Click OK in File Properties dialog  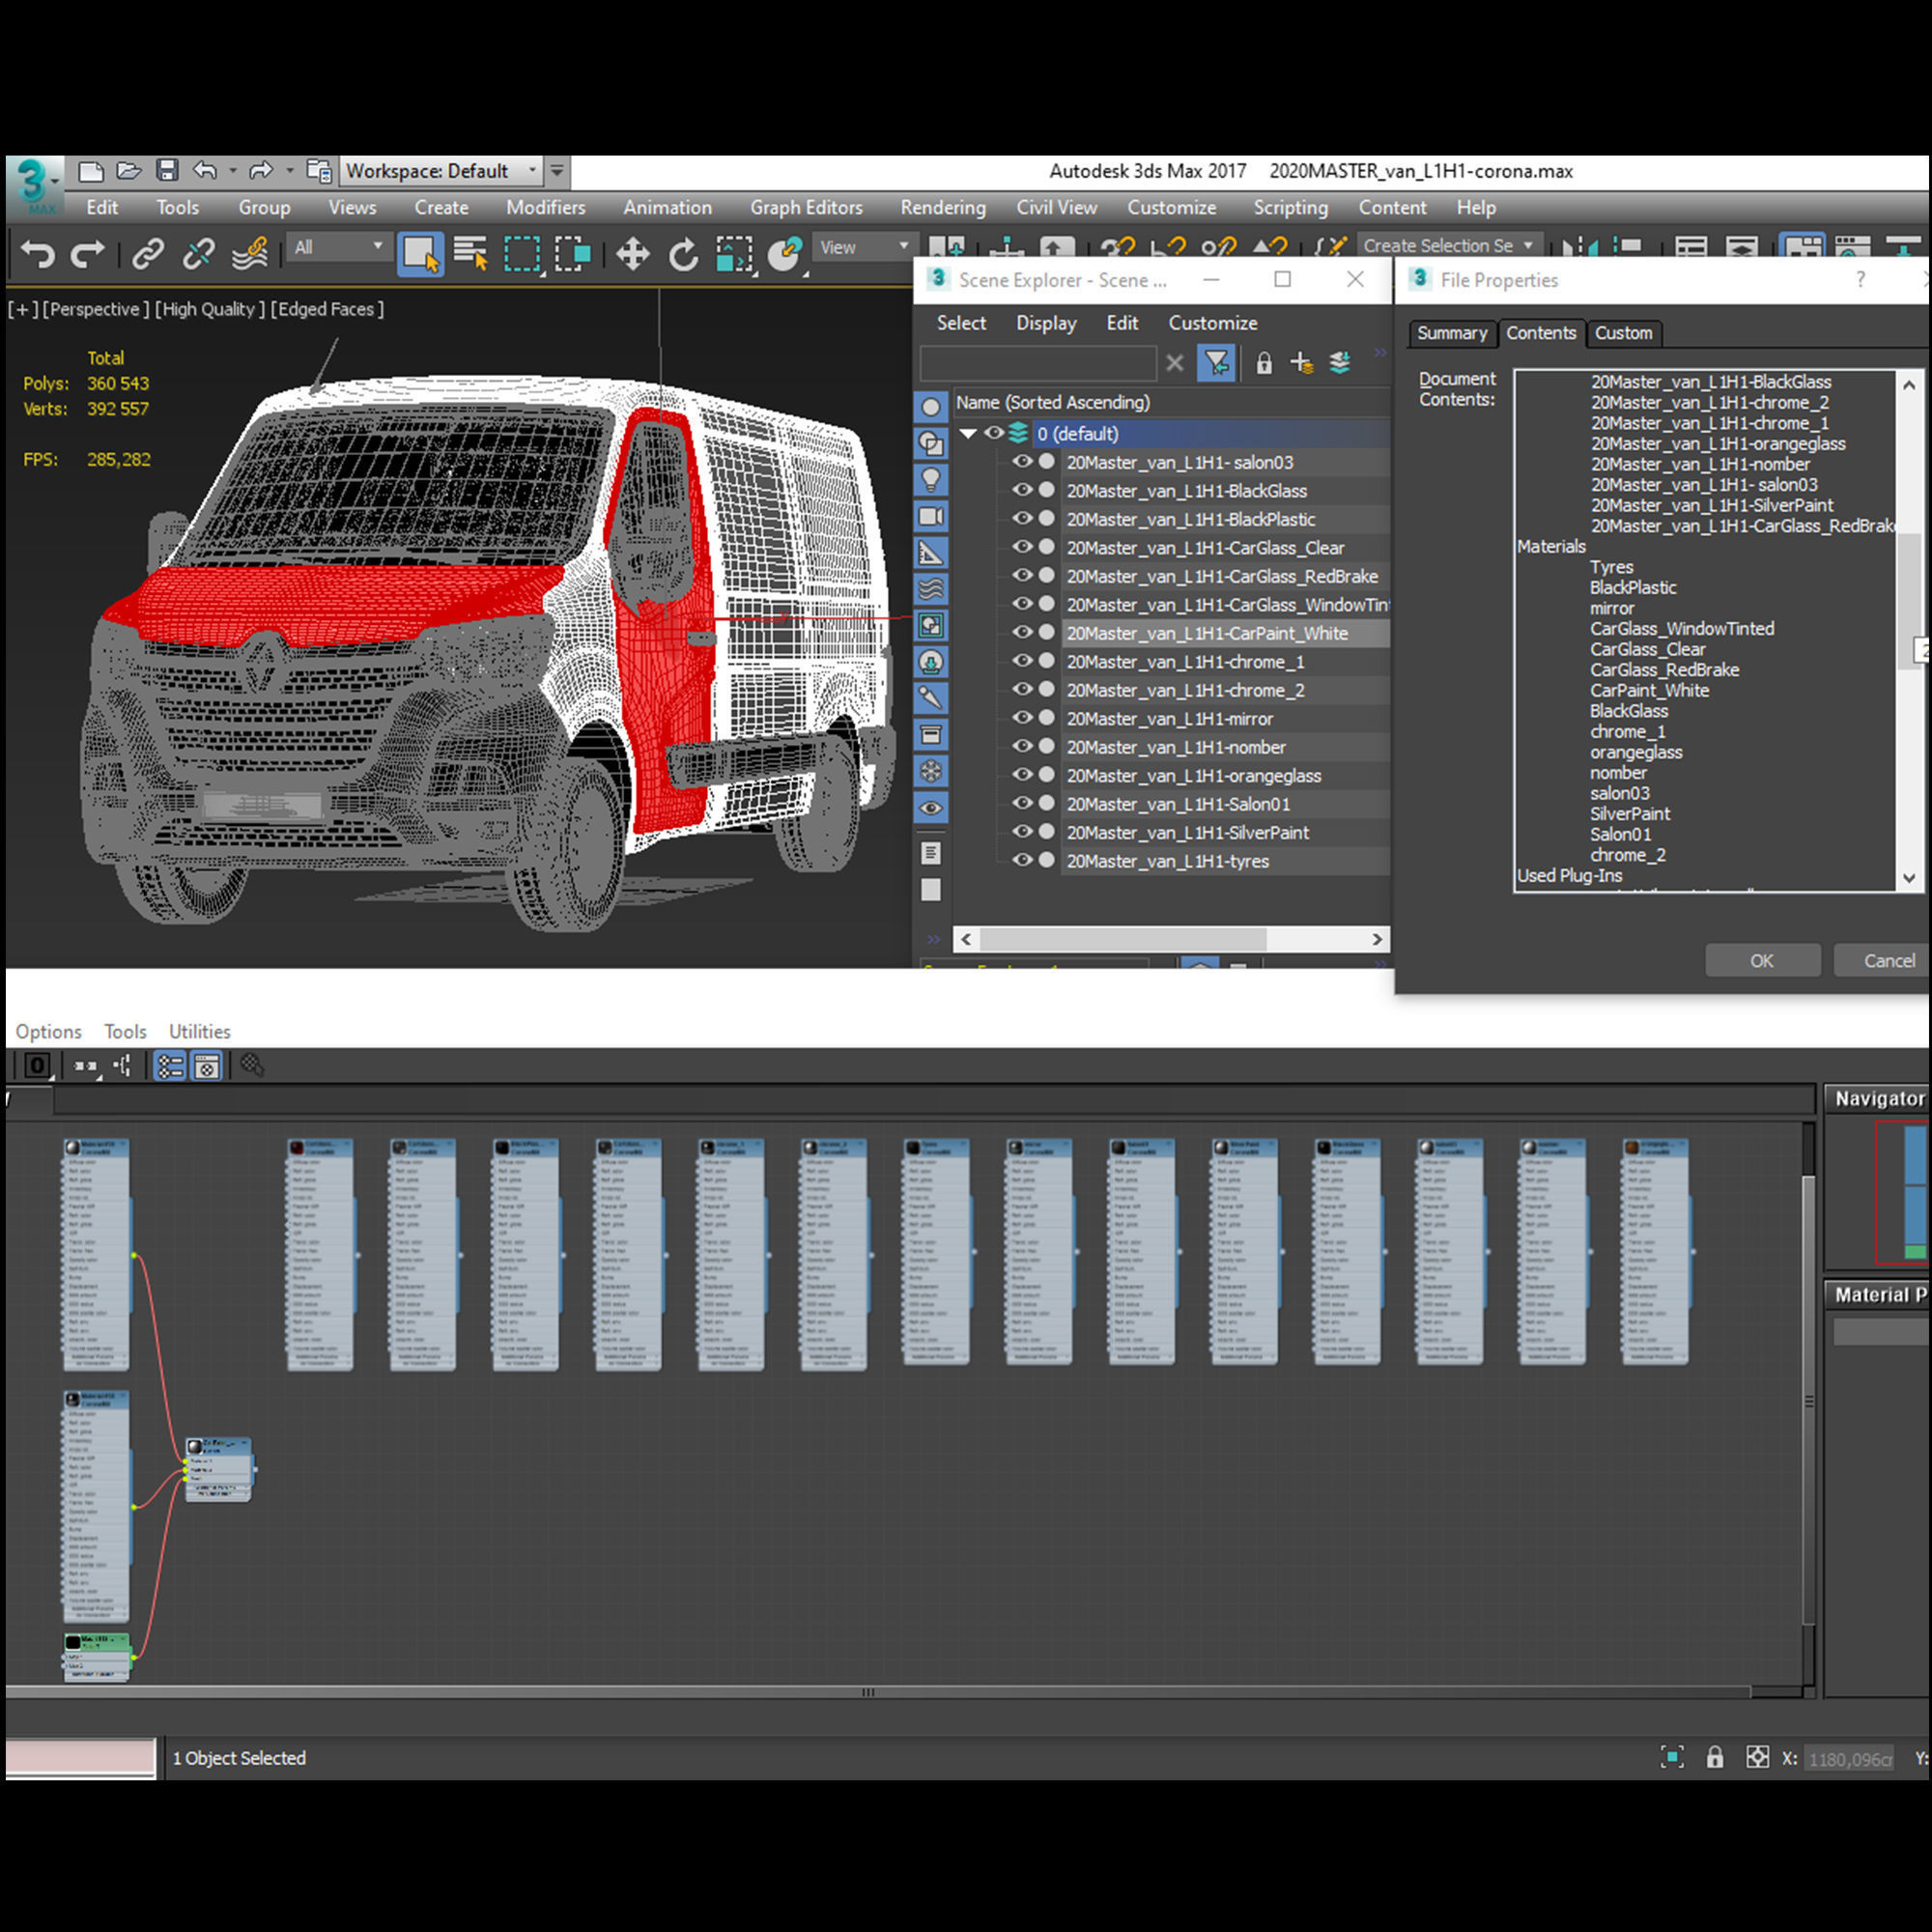(x=1762, y=960)
